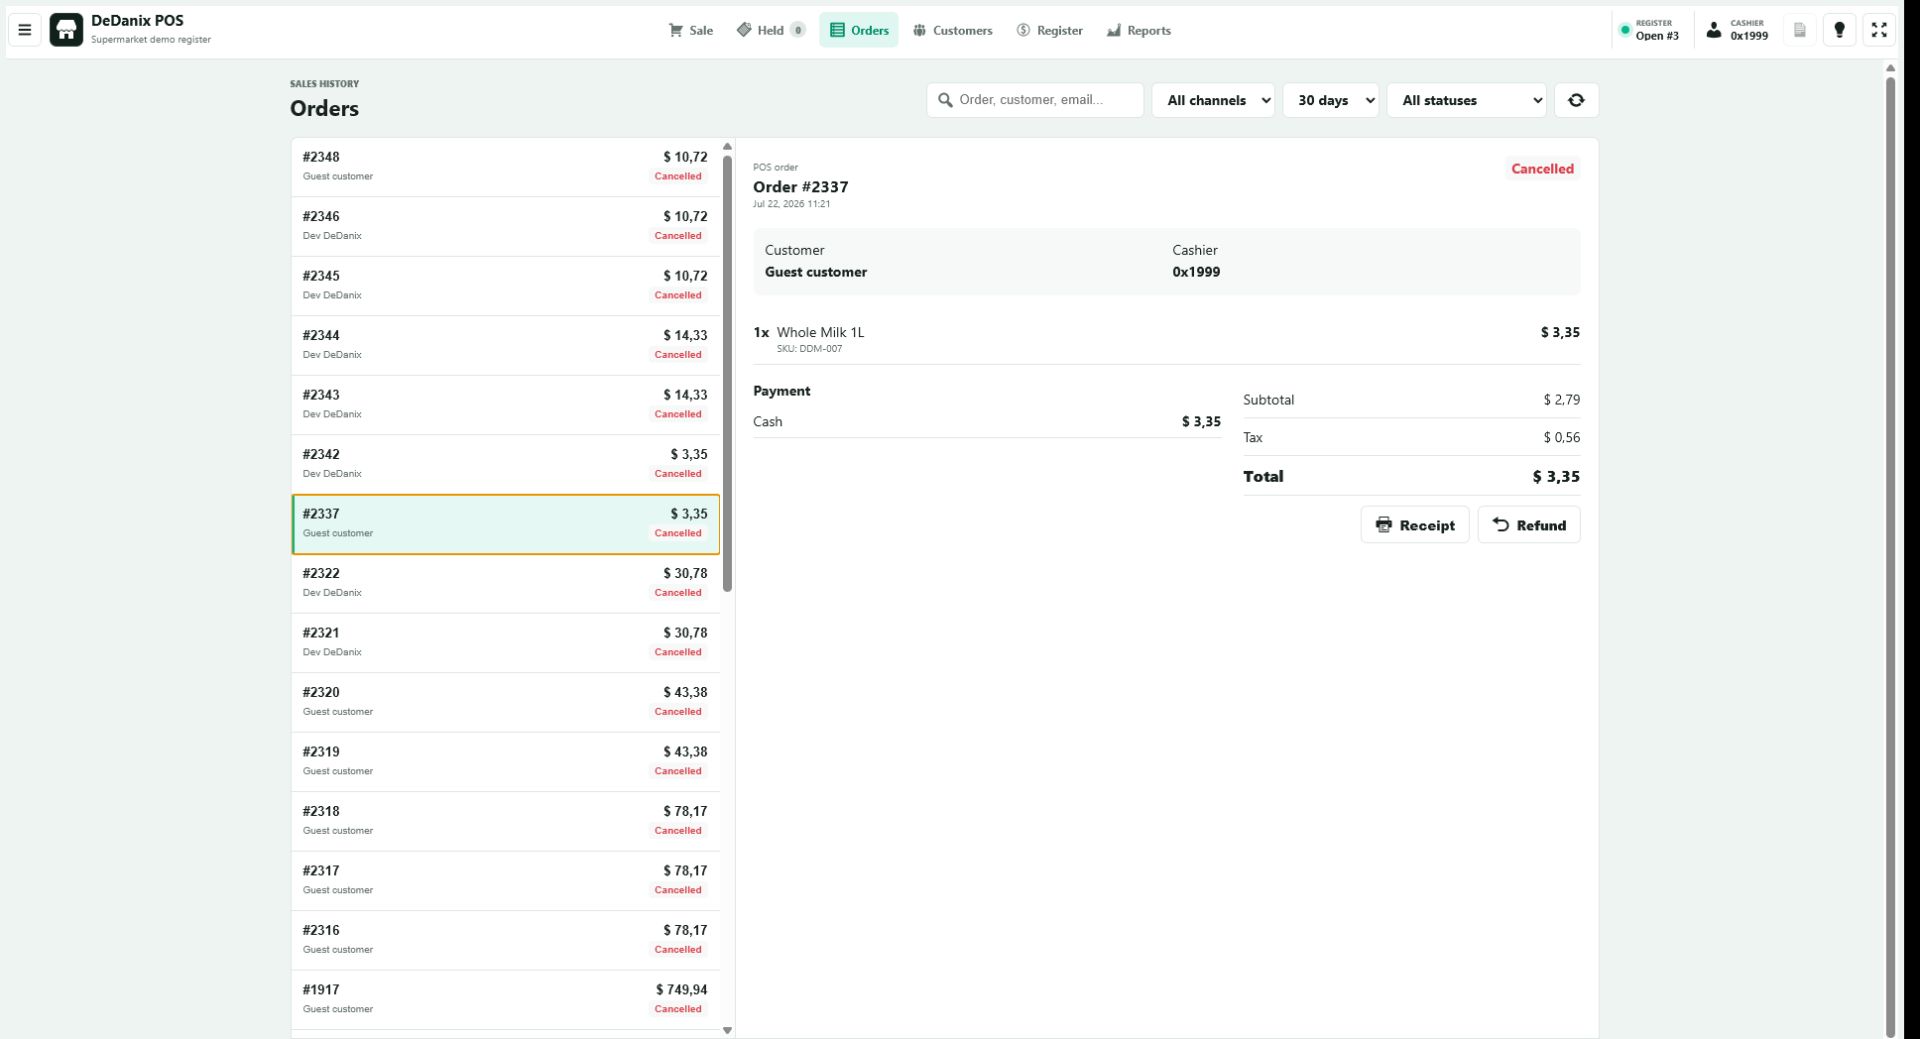Image resolution: width=1920 pixels, height=1039 pixels.
Task: Select order #2318 in the list
Action: pyautogui.click(x=505, y=821)
